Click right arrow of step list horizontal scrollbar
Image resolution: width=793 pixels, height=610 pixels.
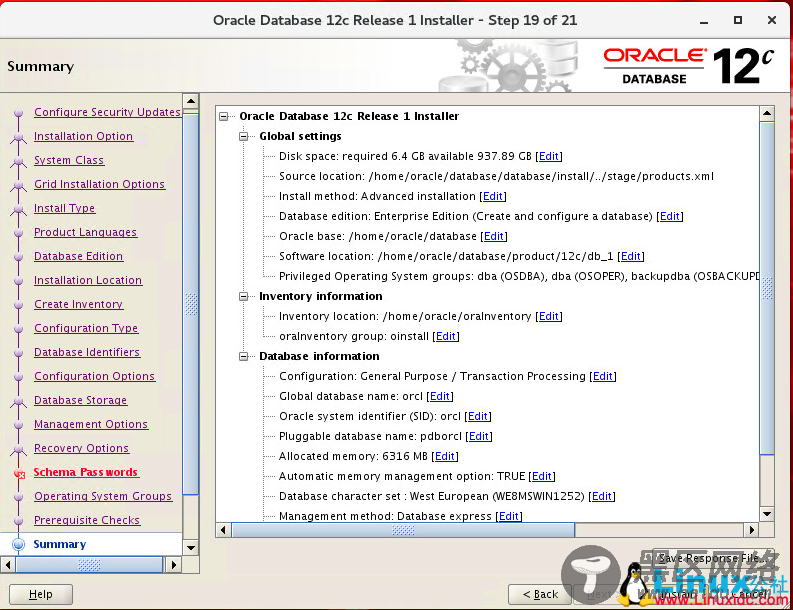pyautogui.click(x=174, y=564)
